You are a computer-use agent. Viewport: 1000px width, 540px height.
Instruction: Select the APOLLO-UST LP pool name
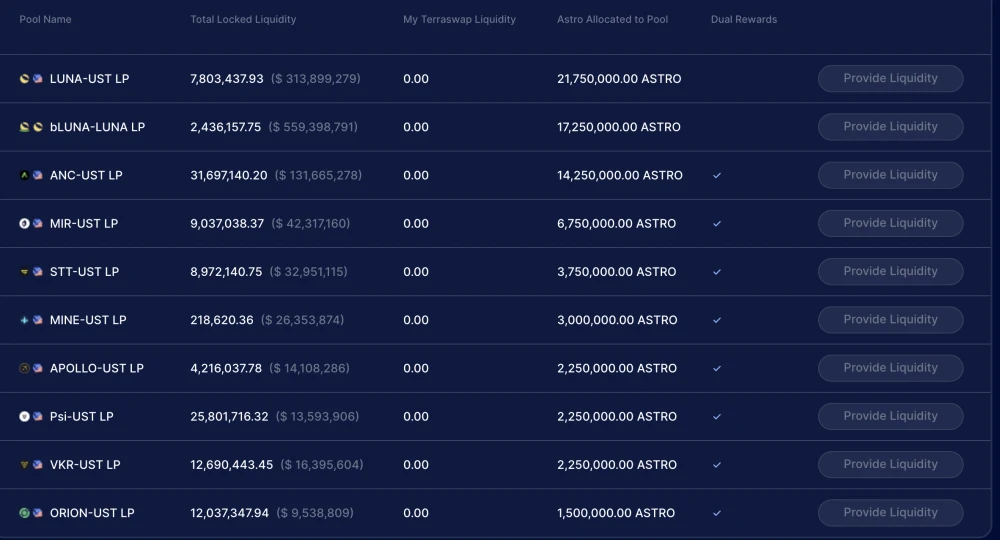click(x=97, y=369)
